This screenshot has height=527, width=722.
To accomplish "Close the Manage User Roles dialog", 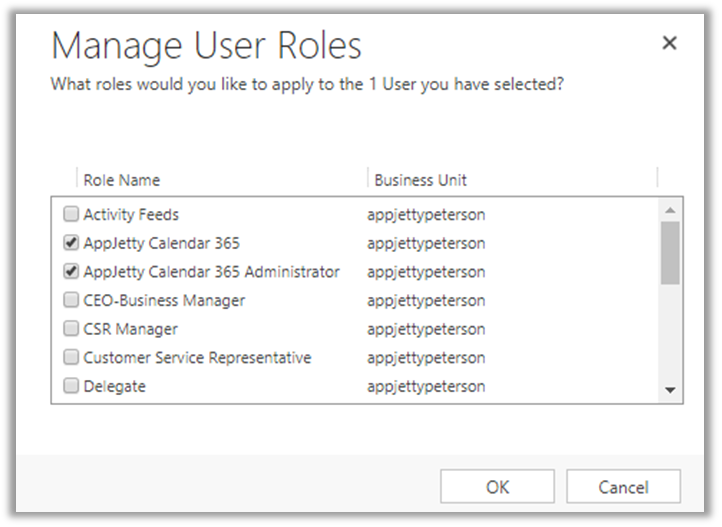I will pyautogui.click(x=669, y=43).
